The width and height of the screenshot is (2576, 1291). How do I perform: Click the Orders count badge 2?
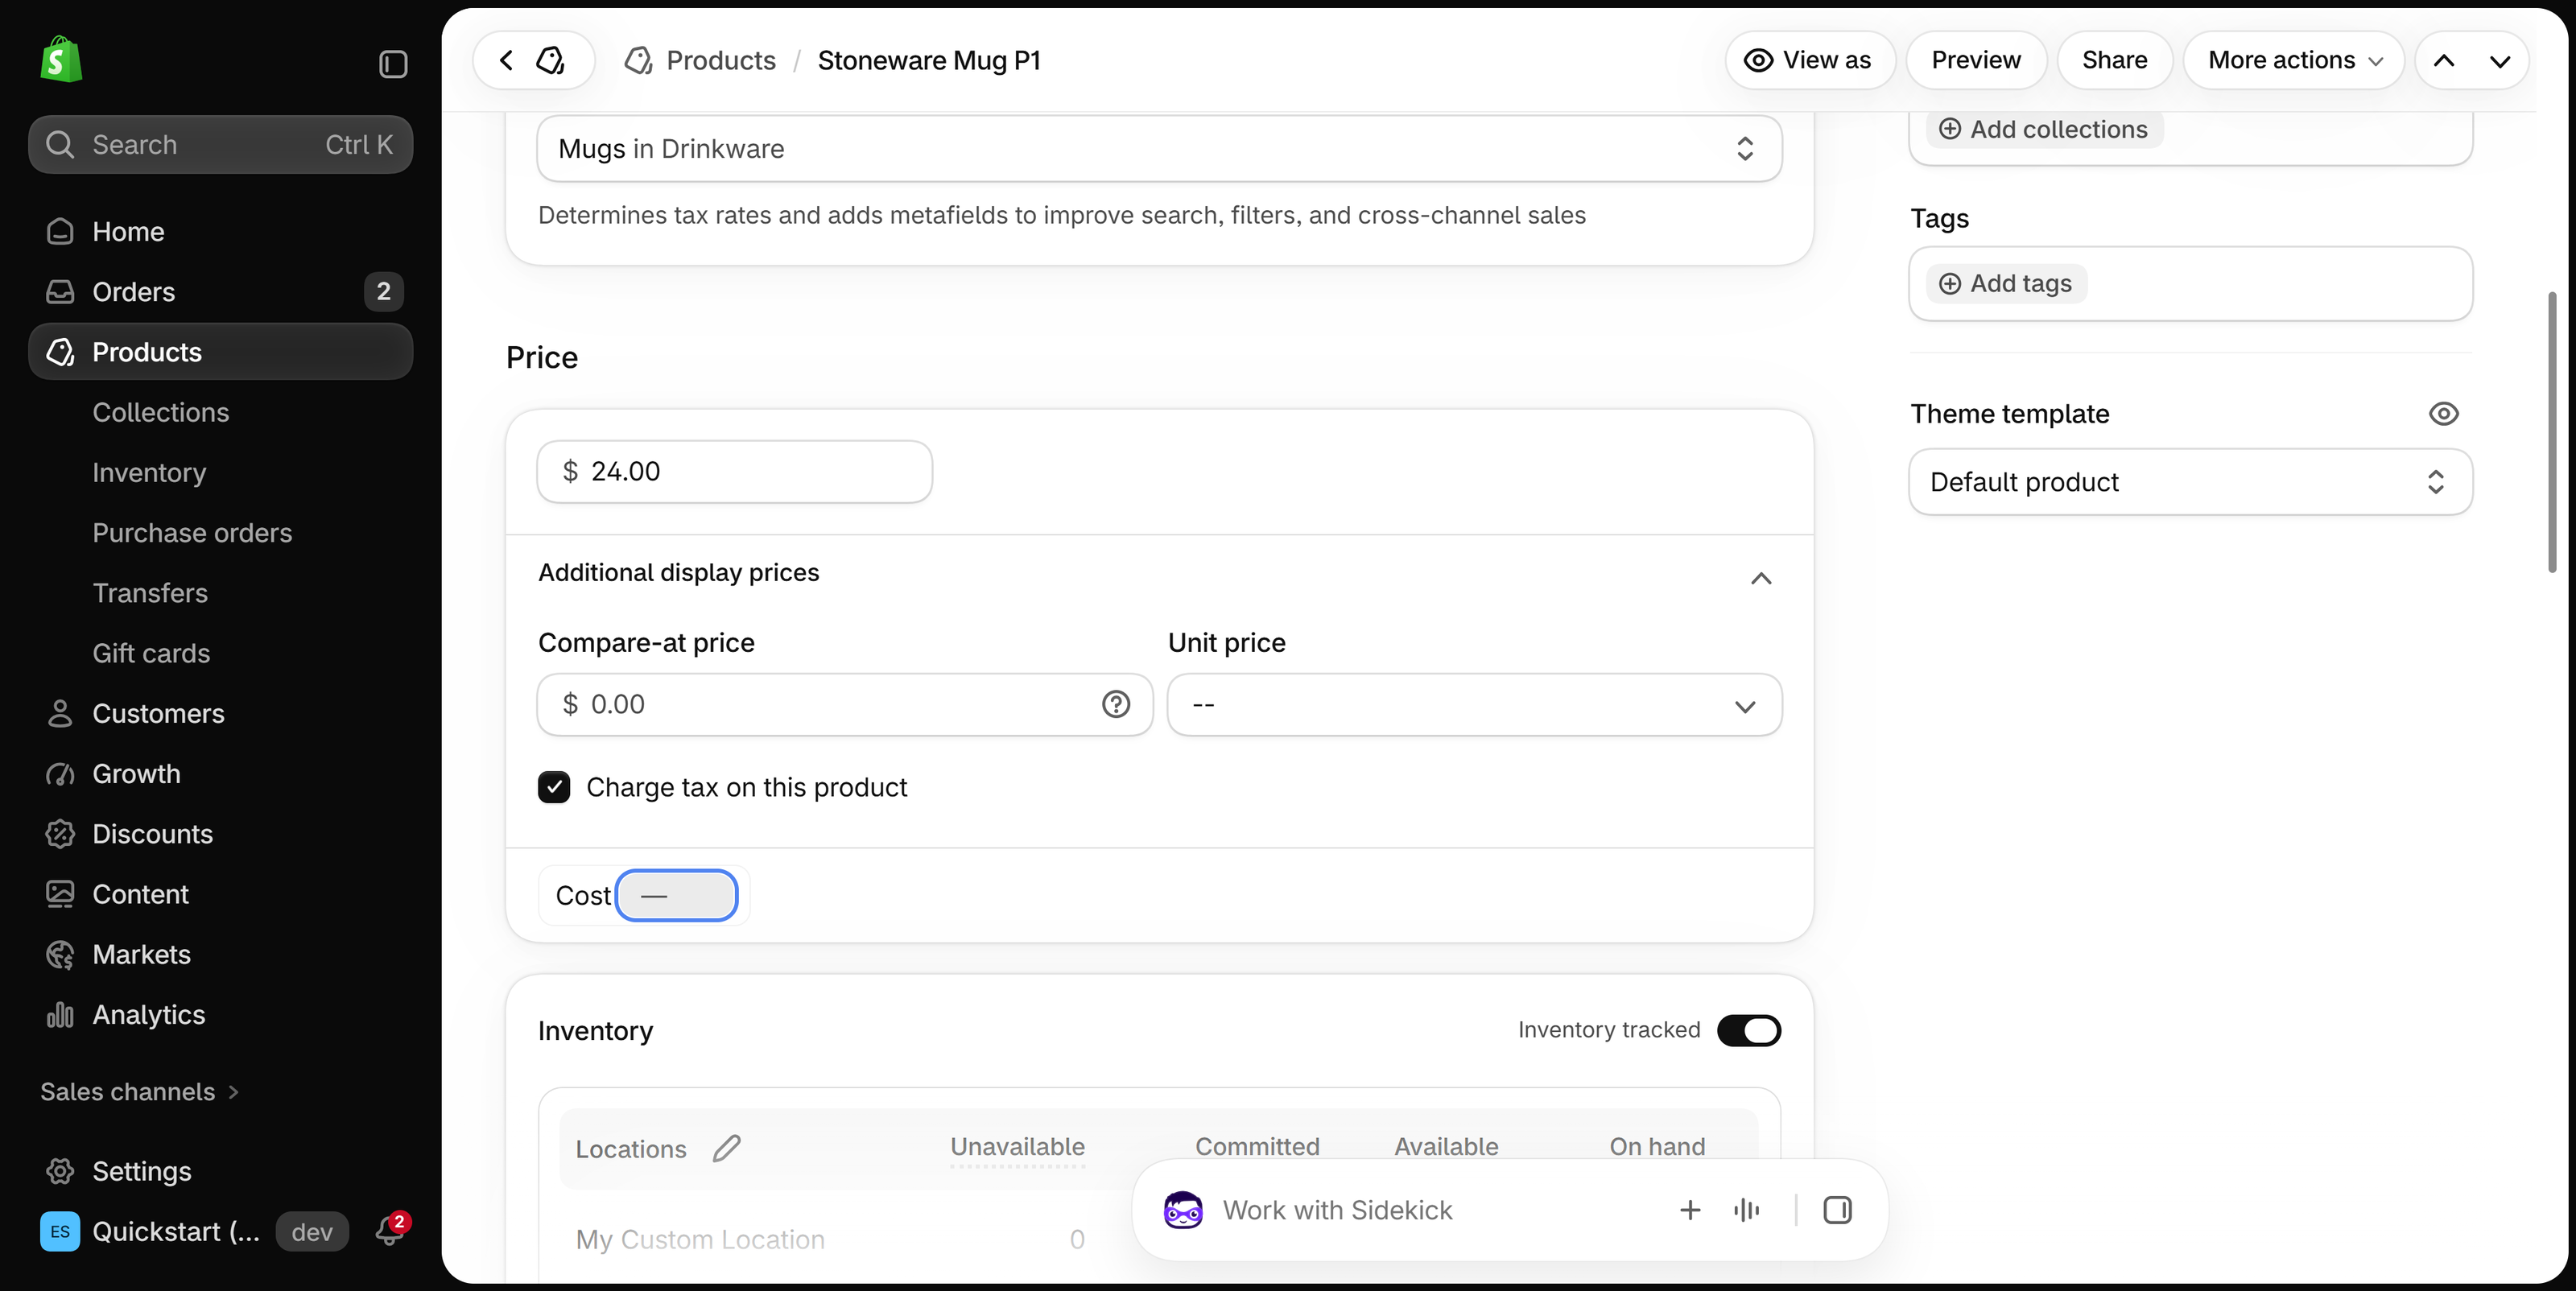coord(384,292)
